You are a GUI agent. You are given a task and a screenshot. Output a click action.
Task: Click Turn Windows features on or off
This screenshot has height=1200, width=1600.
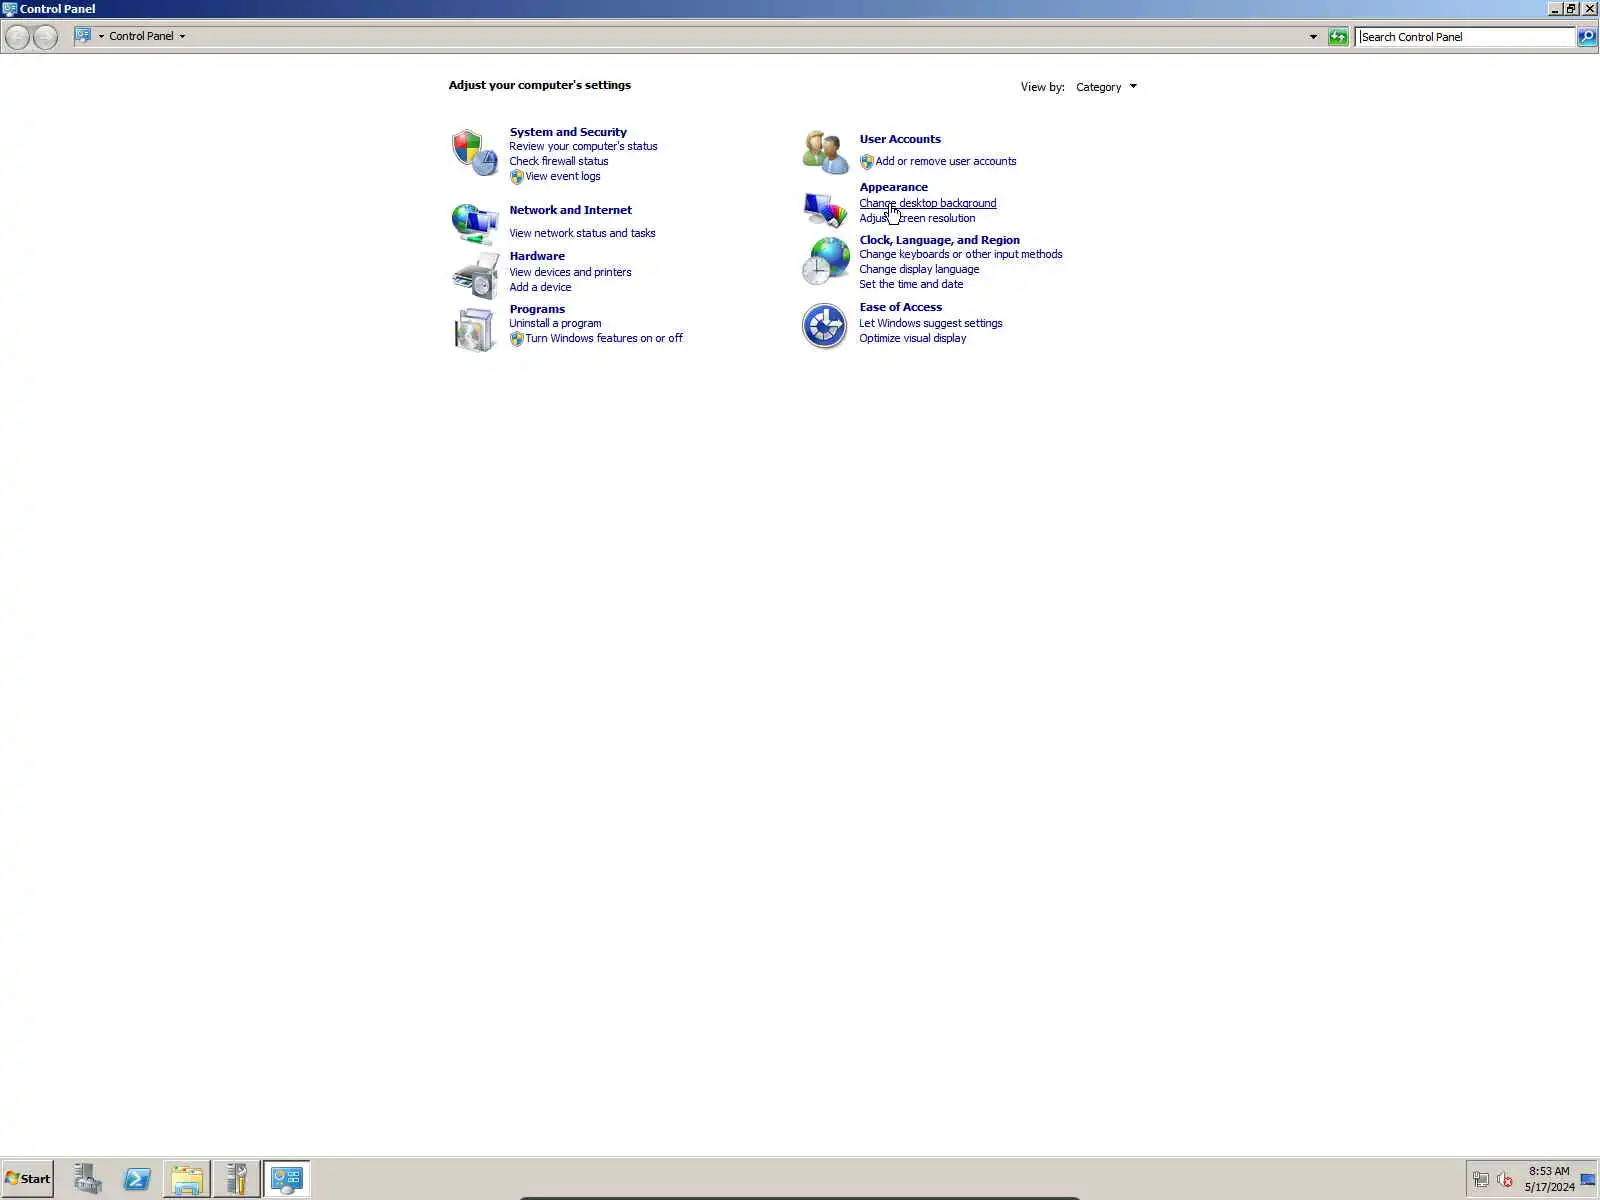604,338
